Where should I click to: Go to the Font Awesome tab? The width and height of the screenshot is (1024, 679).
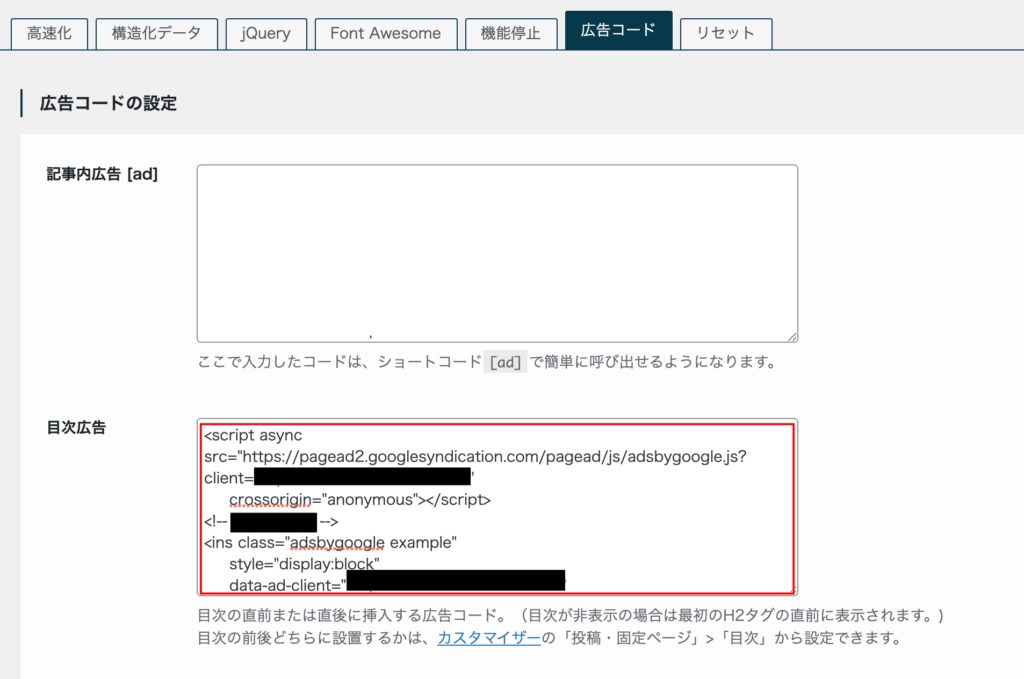tap(385, 33)
